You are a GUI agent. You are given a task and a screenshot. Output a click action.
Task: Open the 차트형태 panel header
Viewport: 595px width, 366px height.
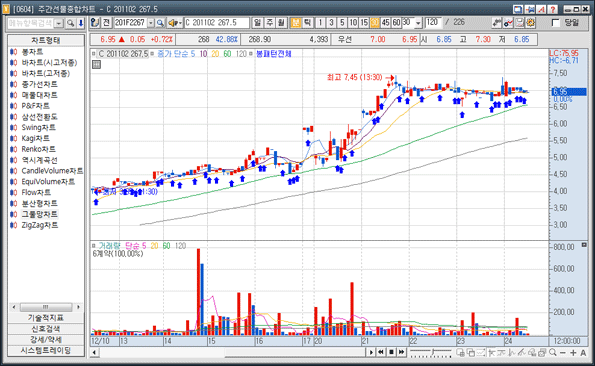46,40
